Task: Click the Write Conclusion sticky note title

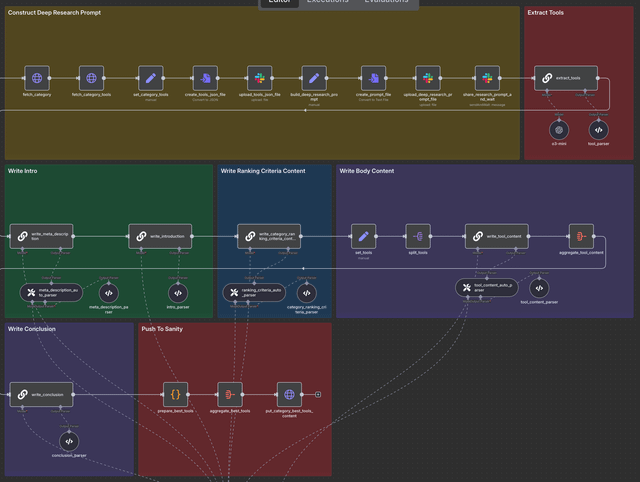Action: [31, 329]
